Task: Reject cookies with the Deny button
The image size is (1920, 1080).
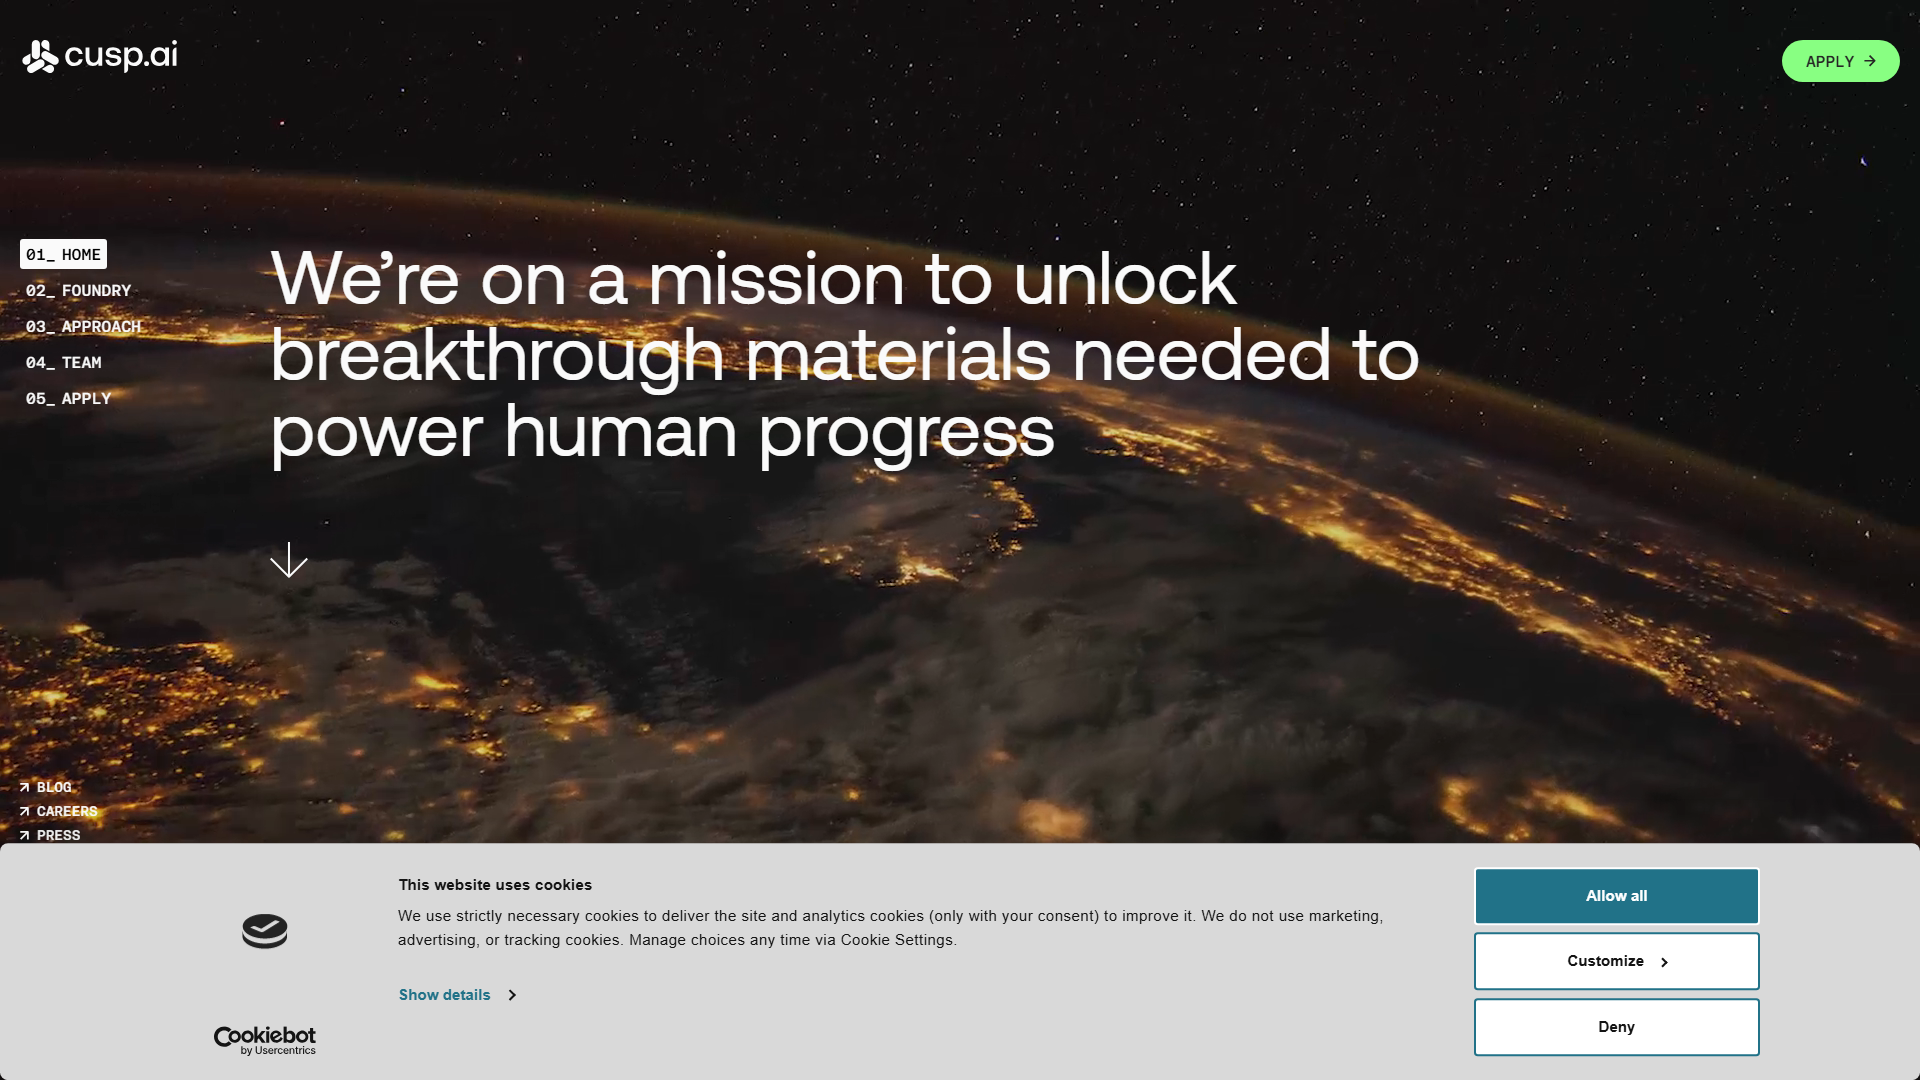Action: point(1616,1027)
